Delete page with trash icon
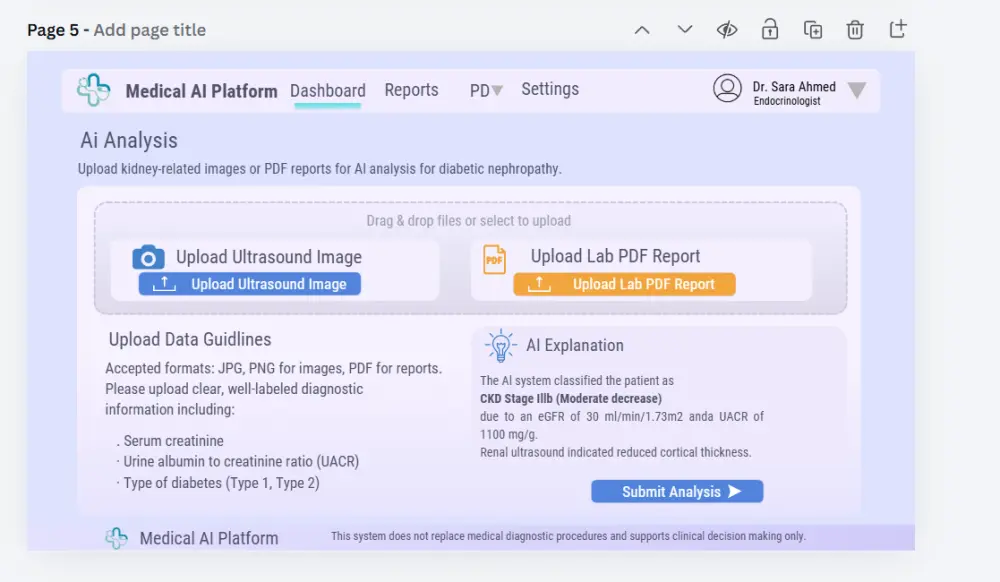This screenshot has width=1000, height=582. tap(855, 30)
